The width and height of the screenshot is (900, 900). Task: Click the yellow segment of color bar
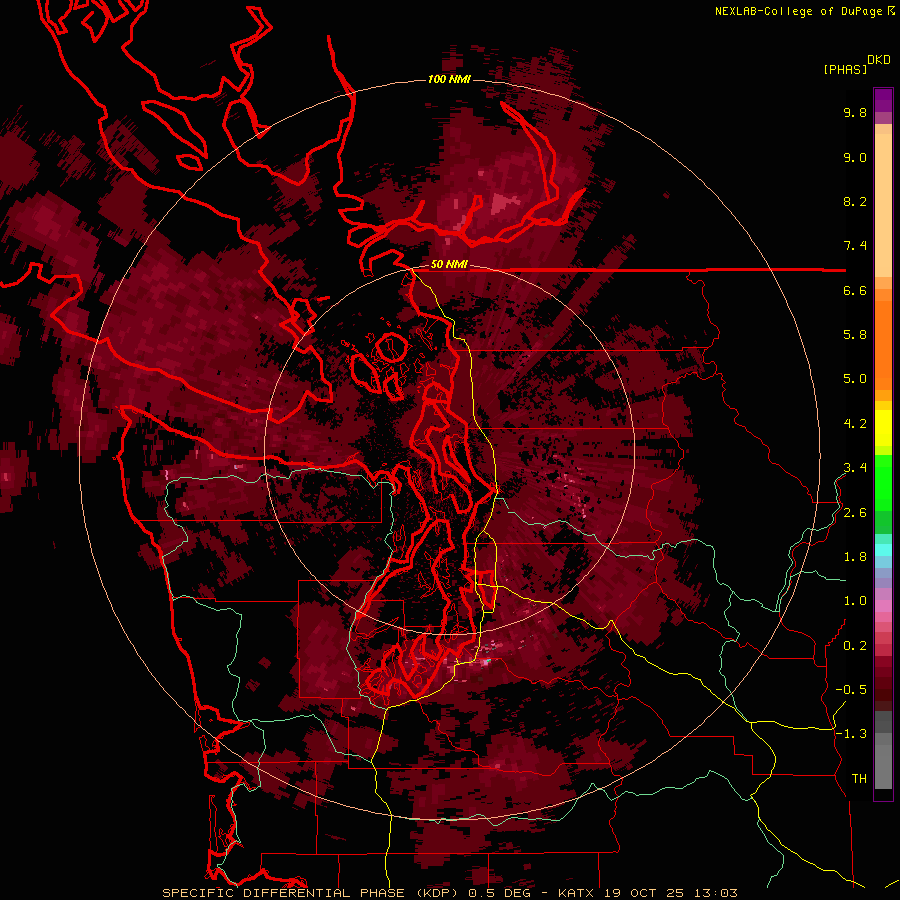[883, 428]
